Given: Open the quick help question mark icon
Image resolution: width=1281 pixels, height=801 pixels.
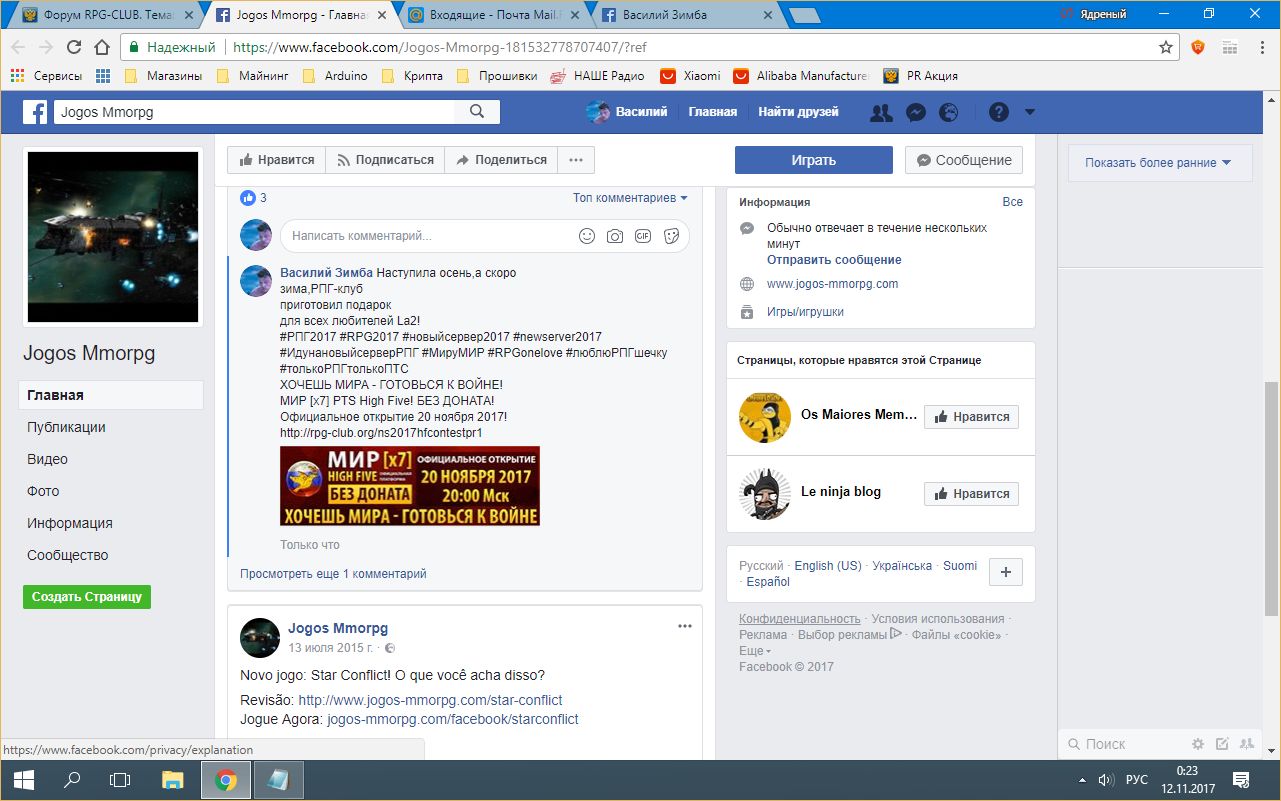Looking at the screenshot, I should coord(999,113).
